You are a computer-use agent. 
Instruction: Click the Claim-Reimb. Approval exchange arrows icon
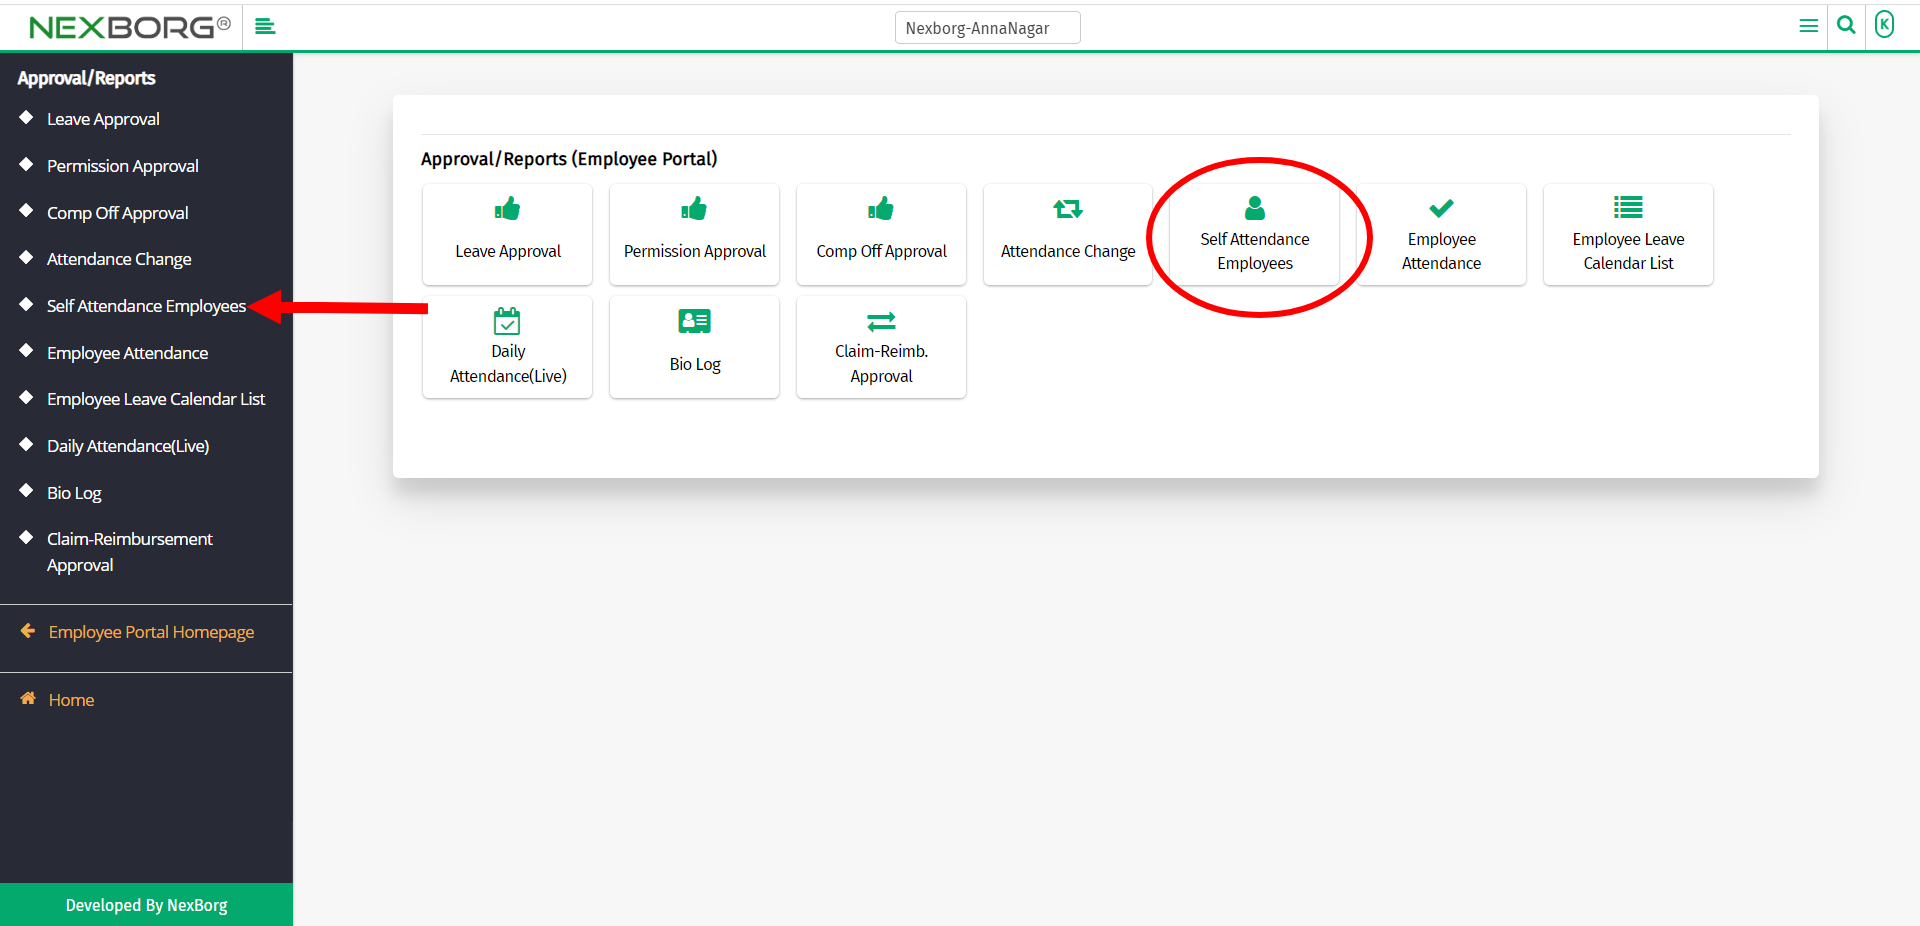click(881, 321)
